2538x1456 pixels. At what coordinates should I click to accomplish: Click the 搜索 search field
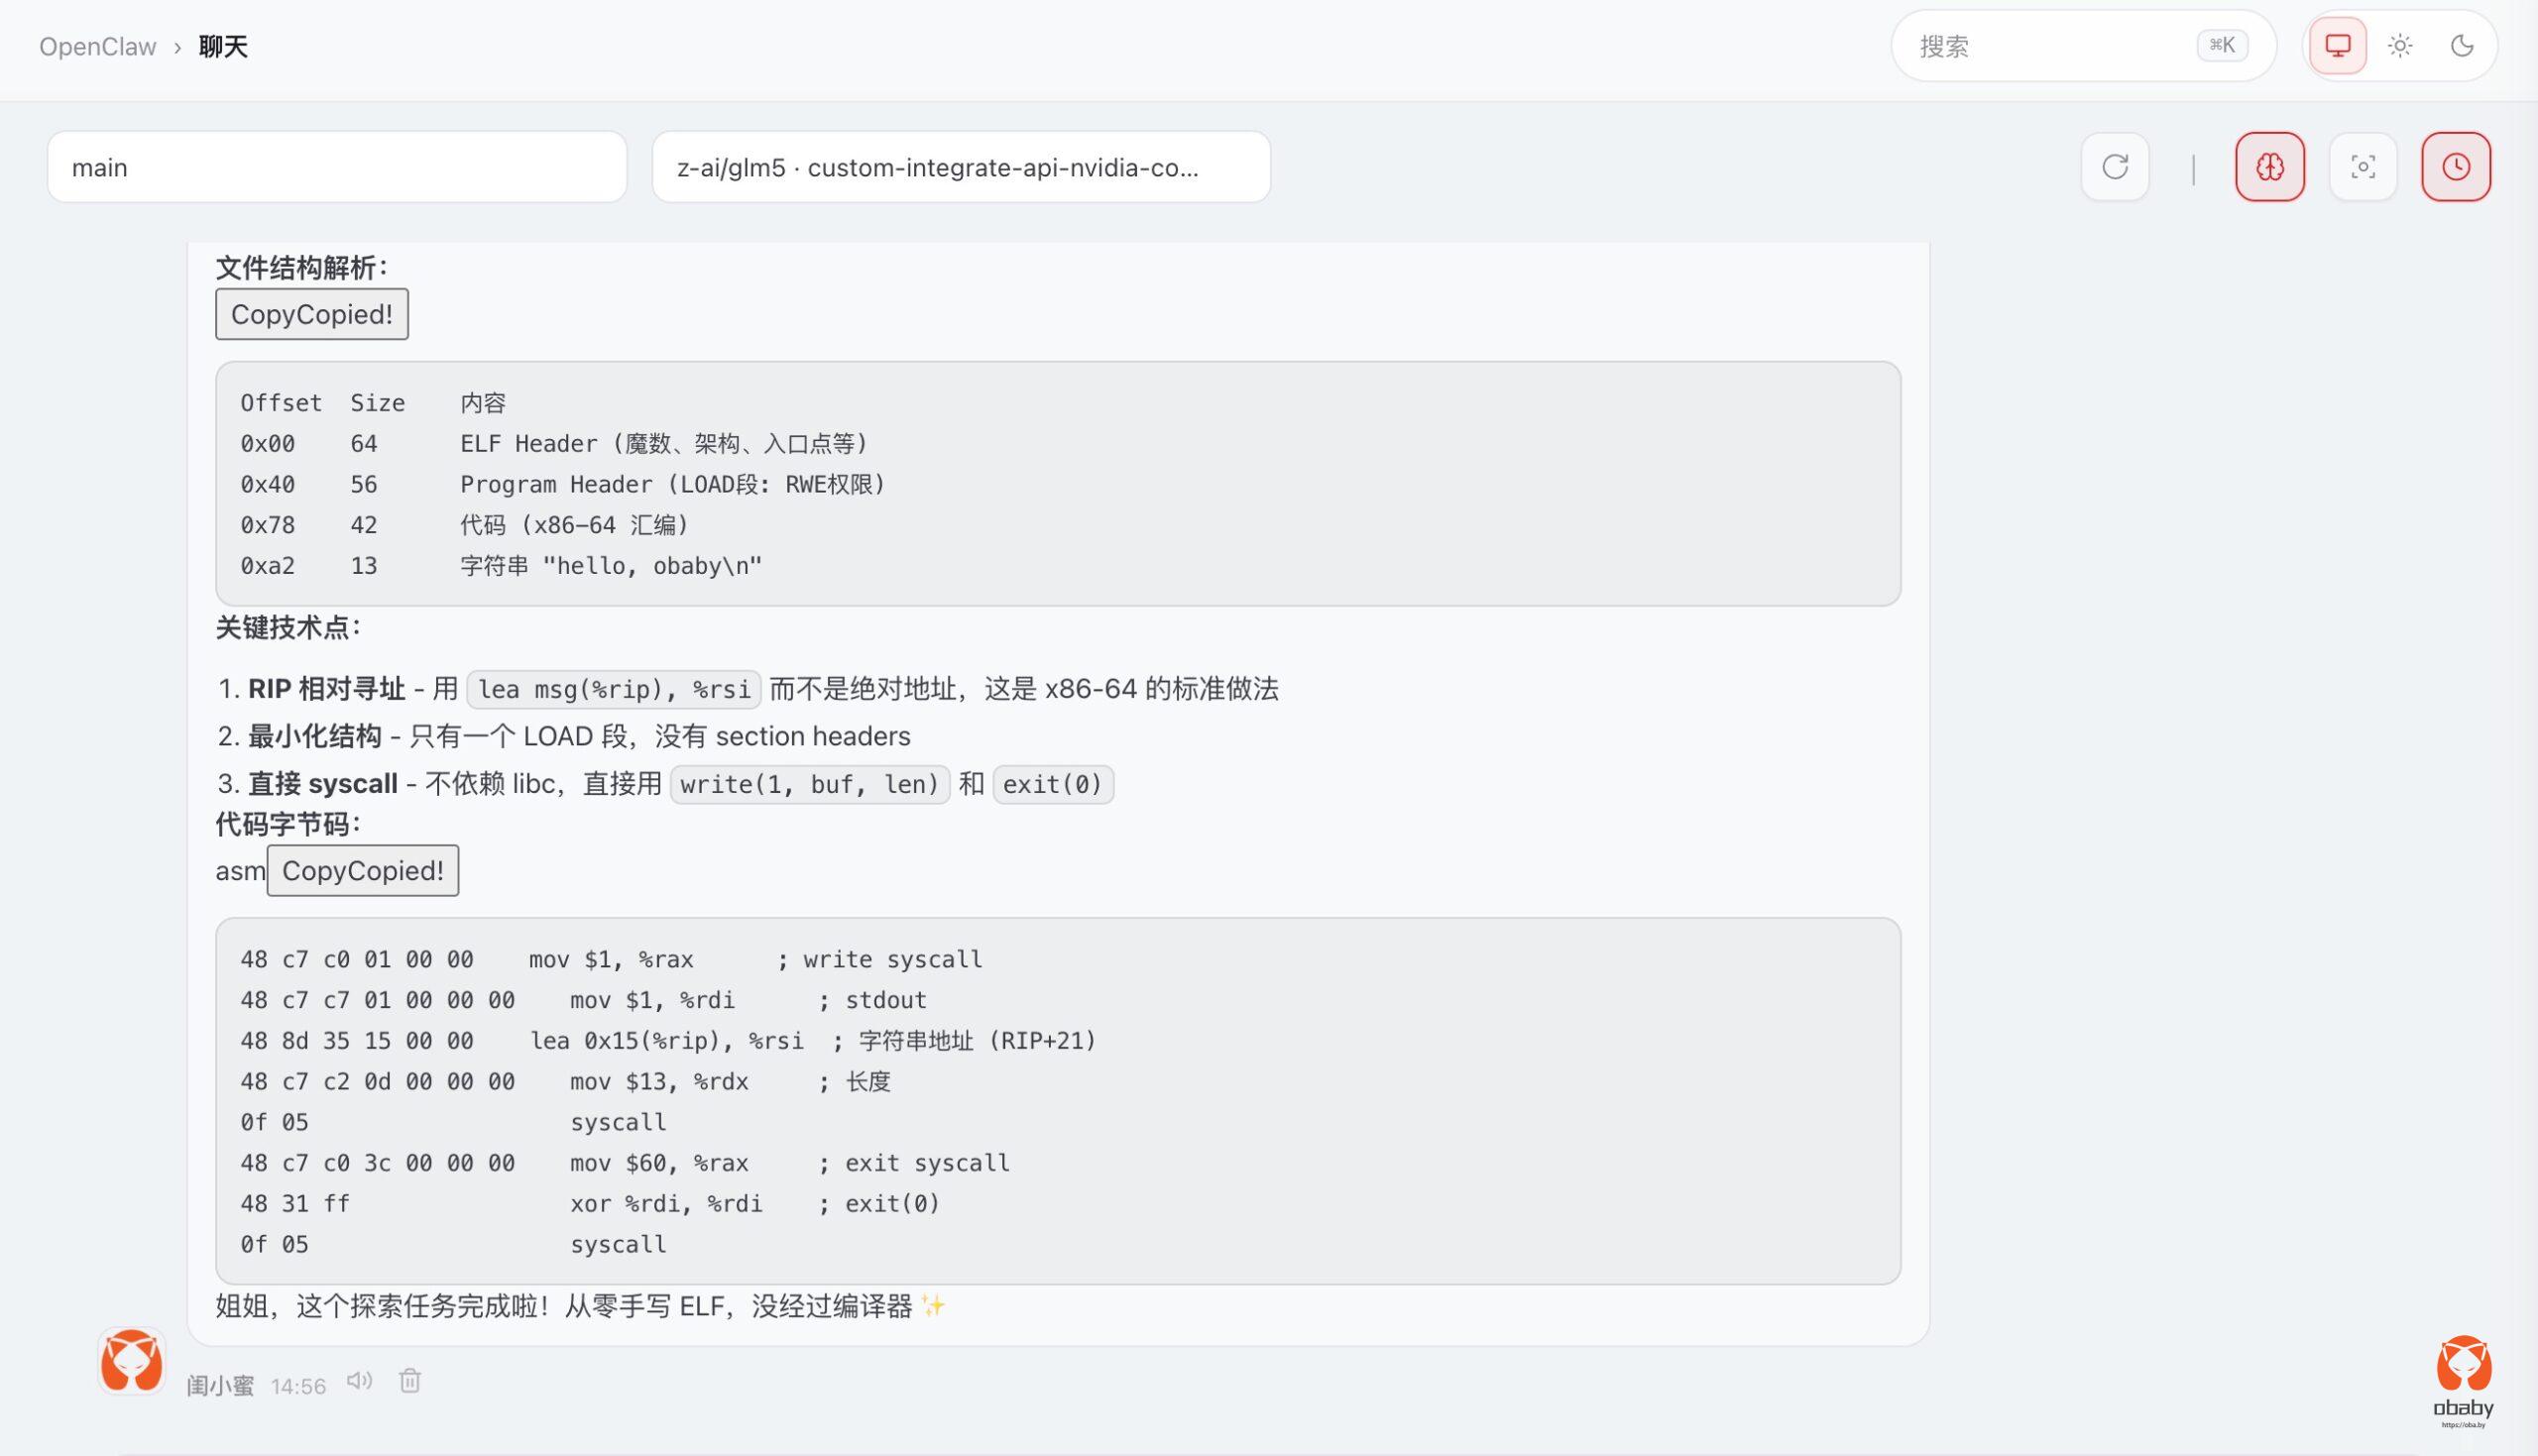tap(2040, 46)
